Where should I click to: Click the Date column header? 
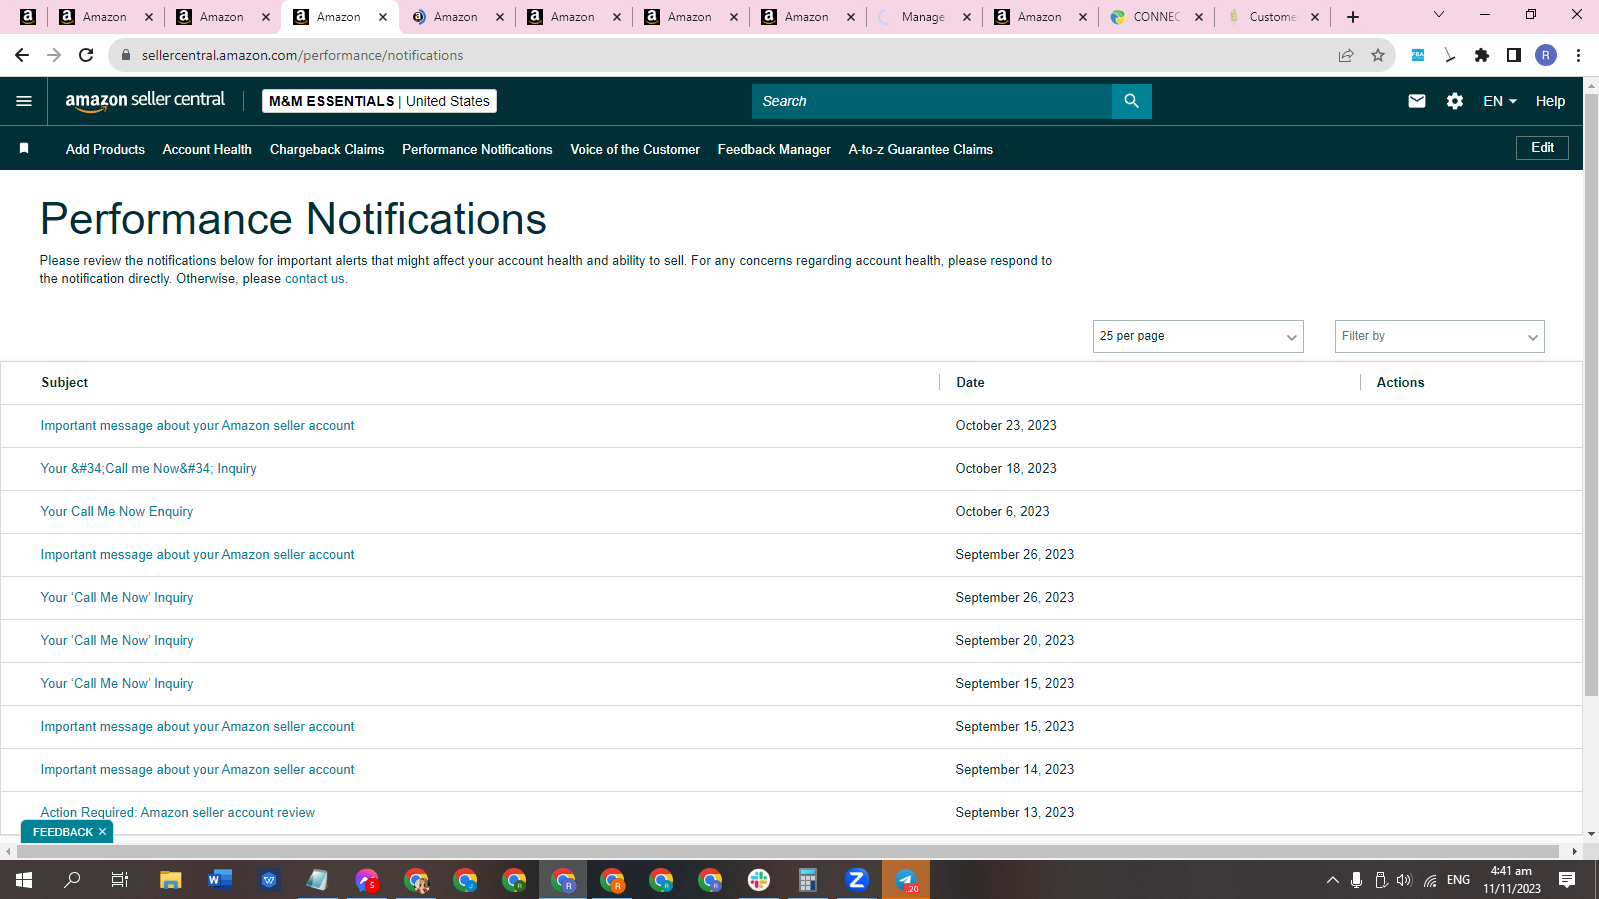970,383
